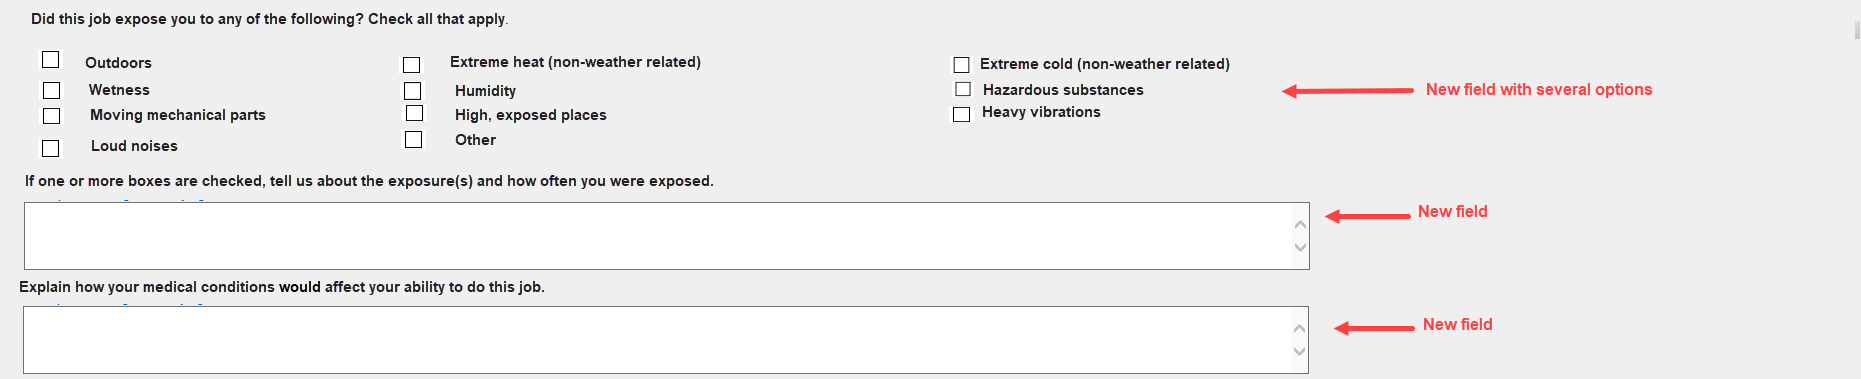Check Extreme cold (non-weather related)
The image size is (1861, 379).
[961, 65]
